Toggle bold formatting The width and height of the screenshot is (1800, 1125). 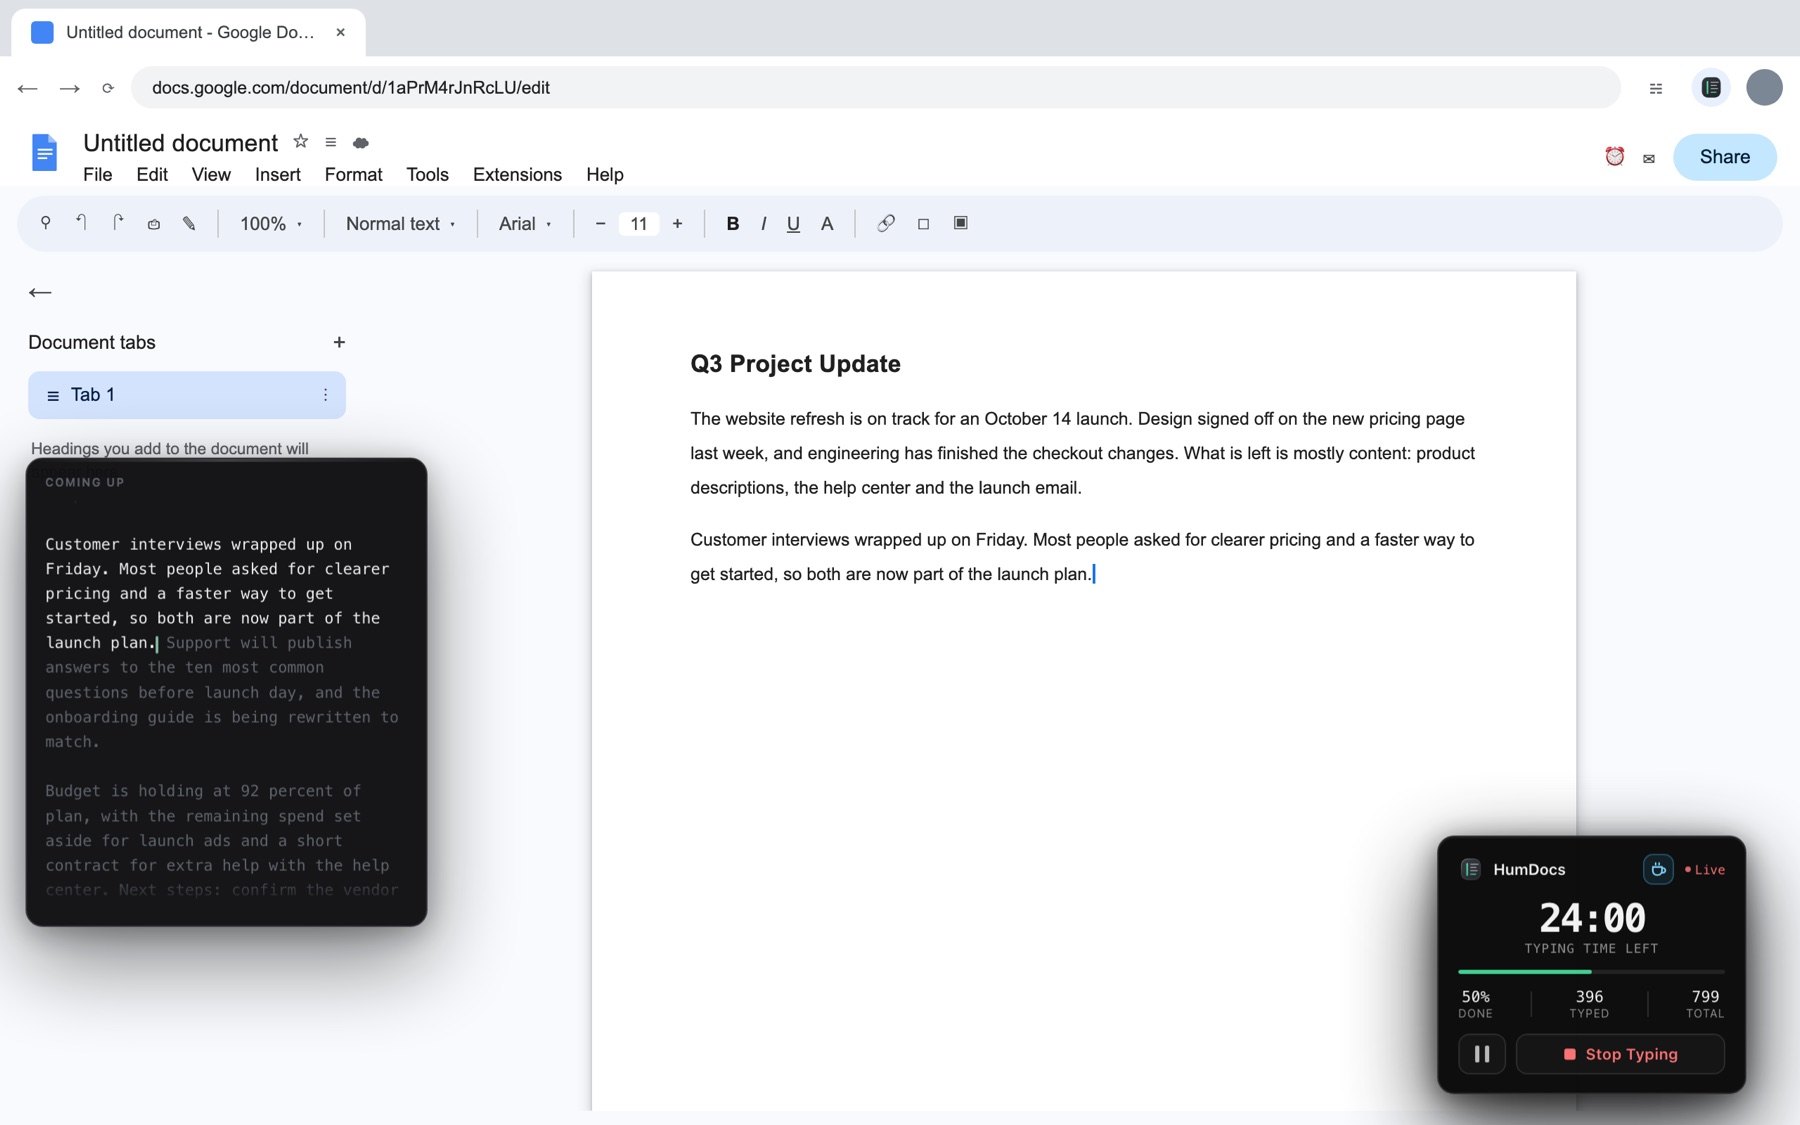pyautogui.click(x=732, y=224)
